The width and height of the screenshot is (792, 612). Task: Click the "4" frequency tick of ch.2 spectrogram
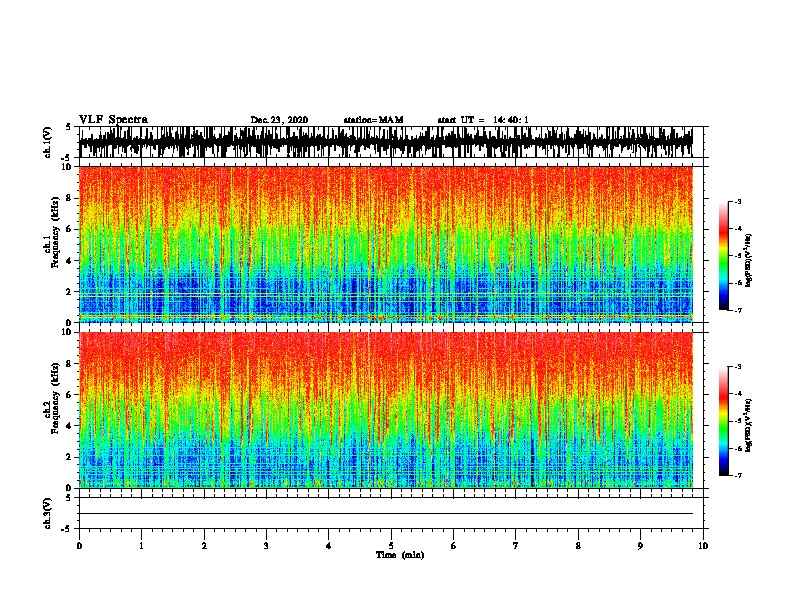(x=70, y=426)
